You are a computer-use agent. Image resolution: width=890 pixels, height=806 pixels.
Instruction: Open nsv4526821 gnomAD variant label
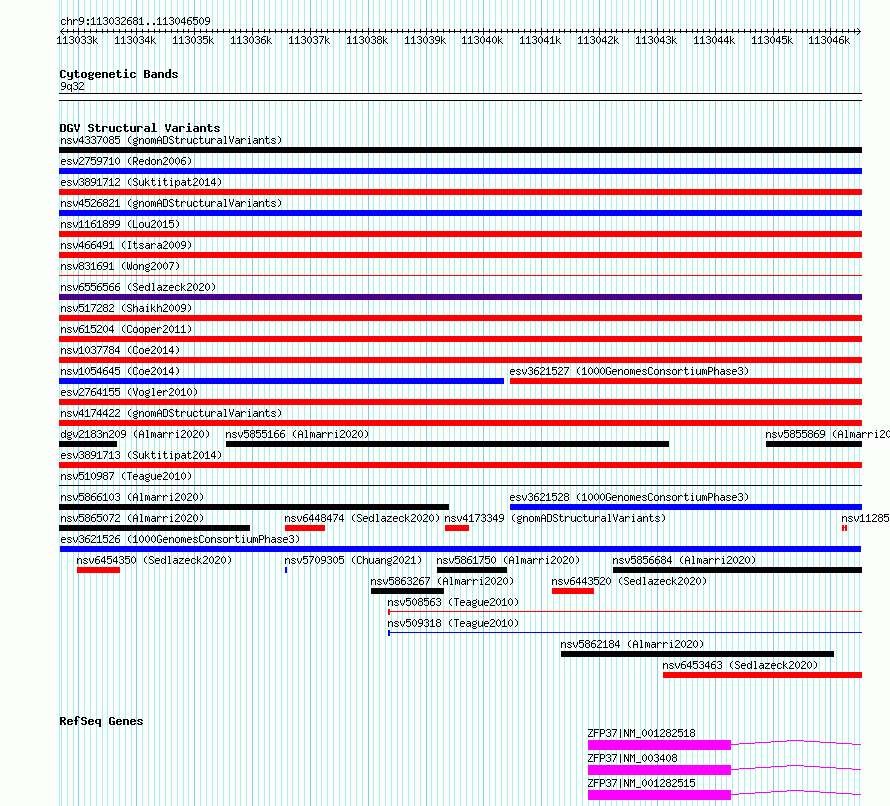[171, 203]
